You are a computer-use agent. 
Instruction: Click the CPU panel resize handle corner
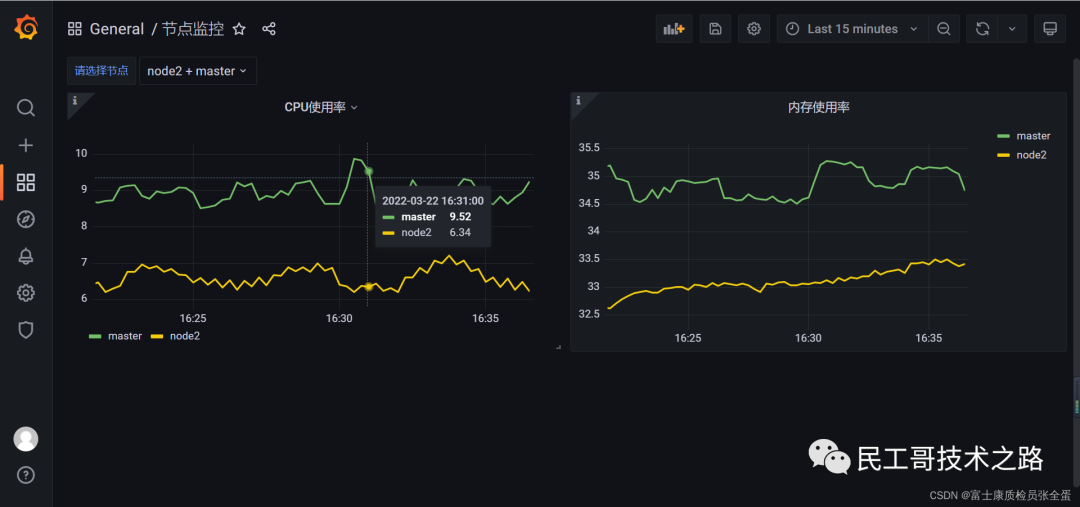pos(558,347)
